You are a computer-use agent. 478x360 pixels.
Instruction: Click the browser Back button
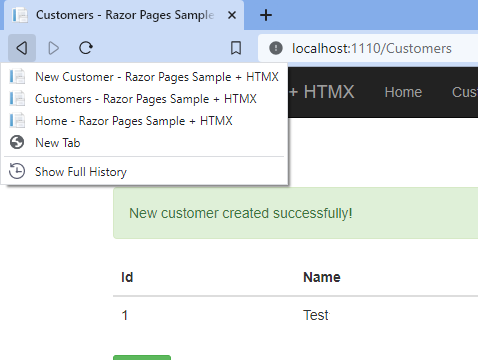click(x=22, y=48)
